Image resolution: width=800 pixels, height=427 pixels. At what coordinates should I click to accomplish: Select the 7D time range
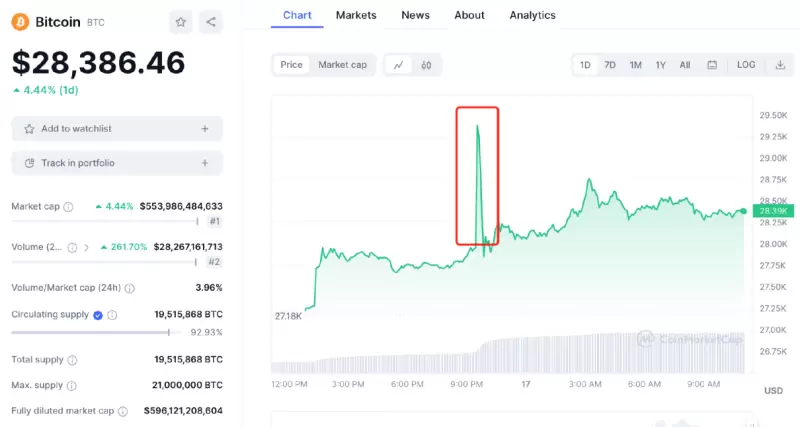point(610,65)
